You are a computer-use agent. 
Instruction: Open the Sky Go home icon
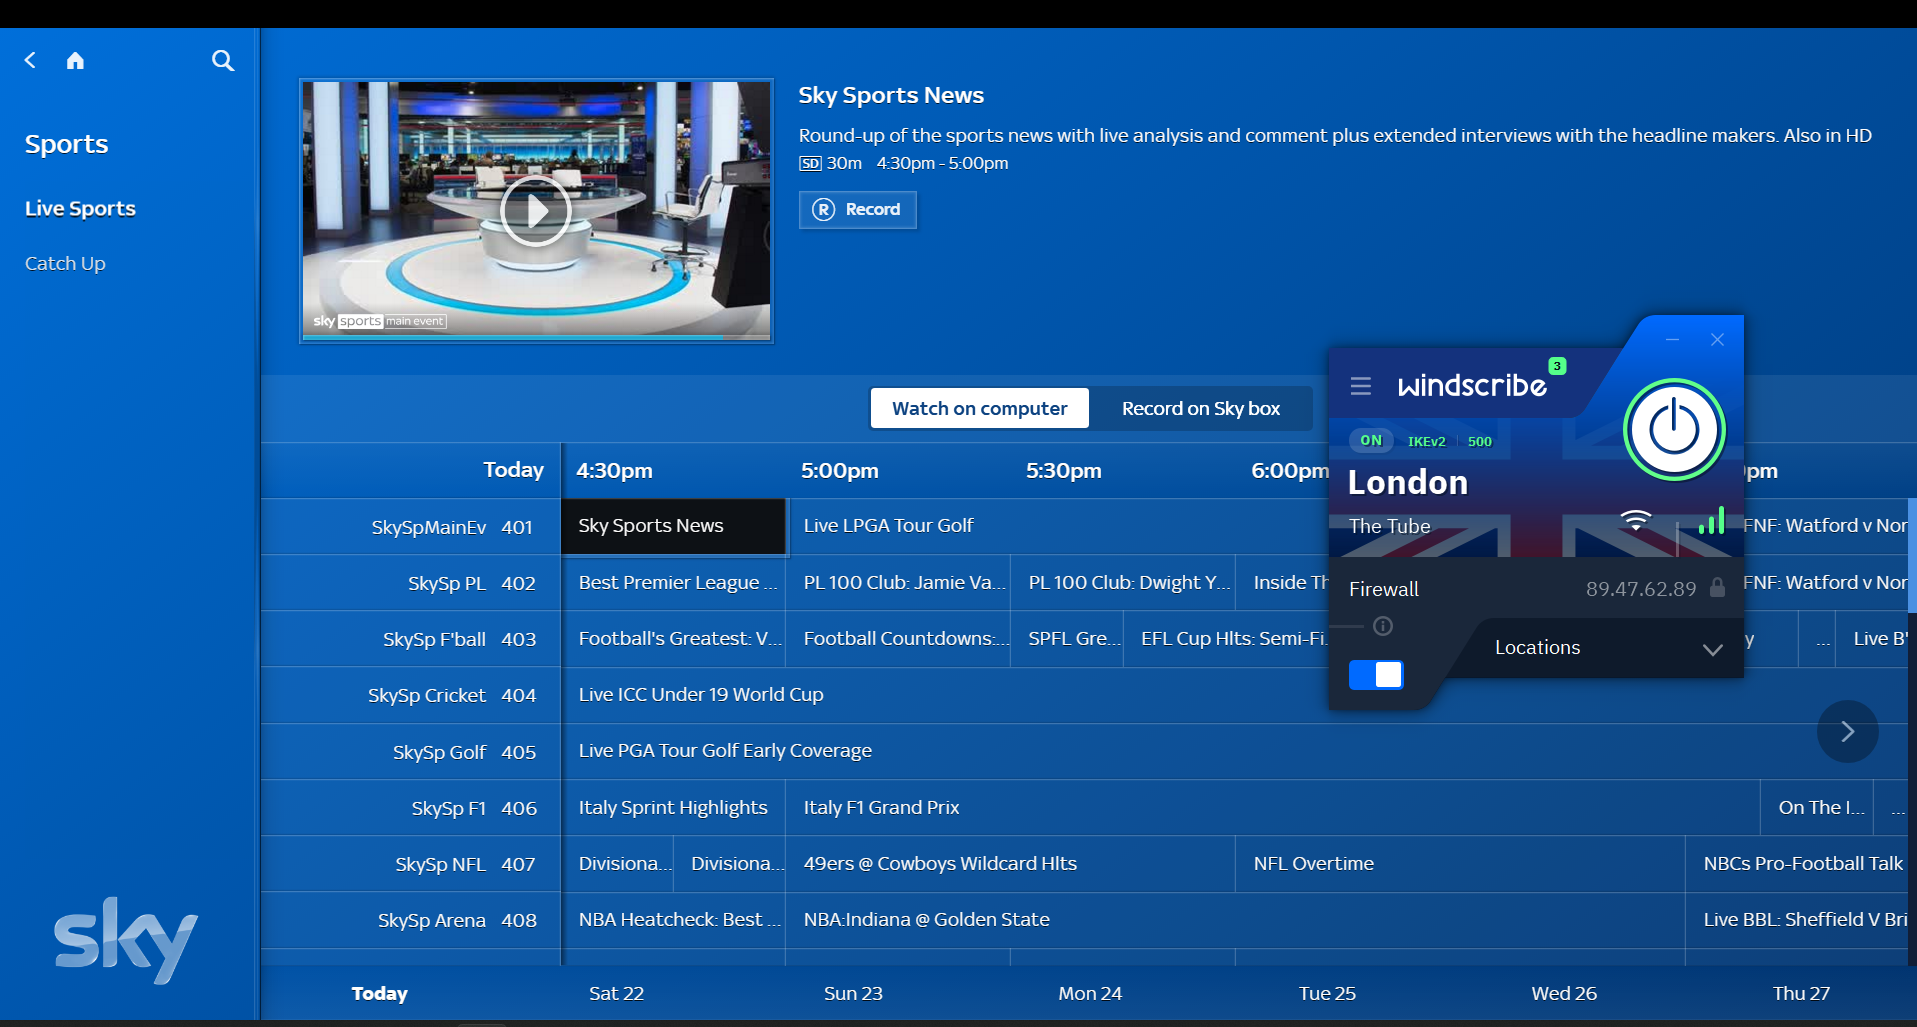75,60
